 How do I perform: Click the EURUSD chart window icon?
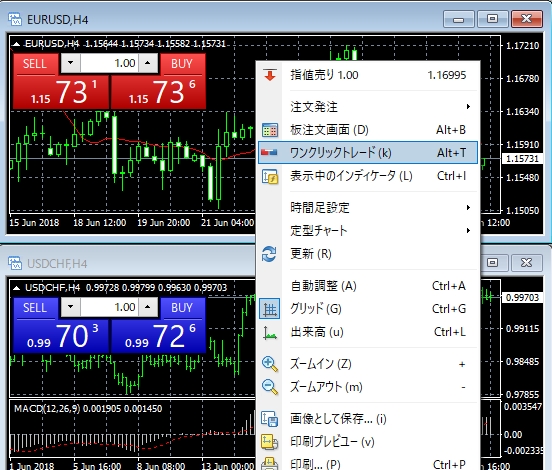click(x=15, y=19)
